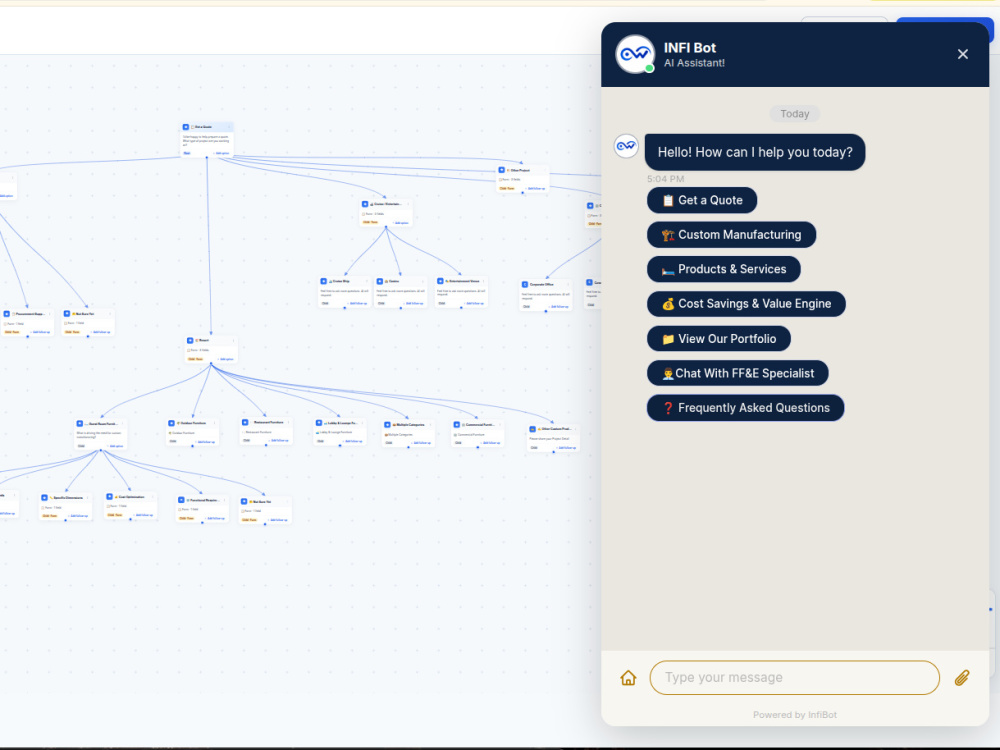This screenshot has width=1000, height=750.
Task: Click the Hello! How can I help message bubble
Action: [x=755, y=152]
